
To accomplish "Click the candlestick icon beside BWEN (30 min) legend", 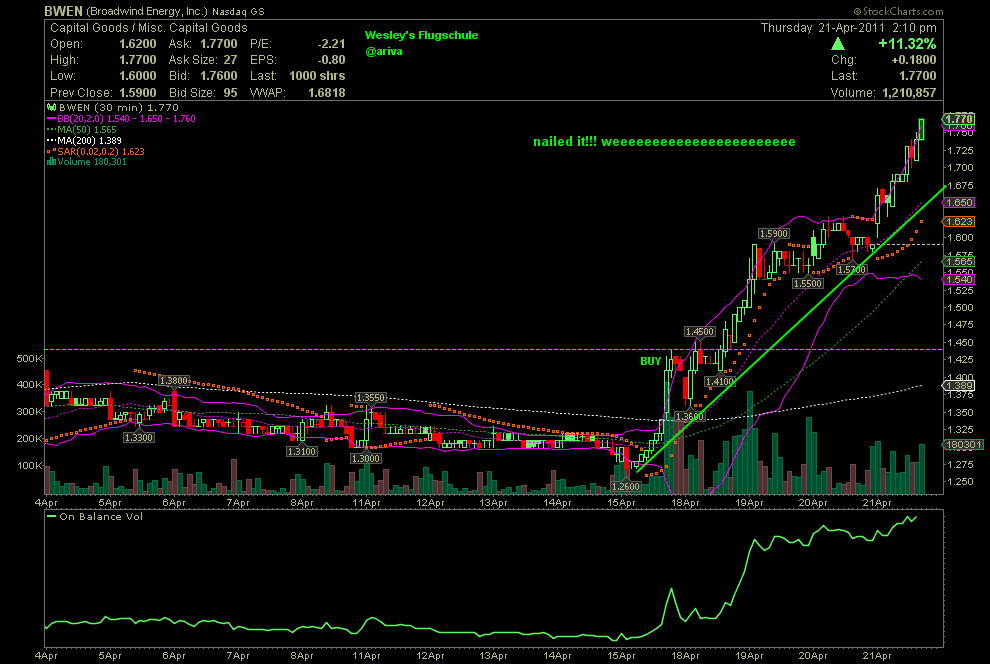I will [x=52, y=107].
